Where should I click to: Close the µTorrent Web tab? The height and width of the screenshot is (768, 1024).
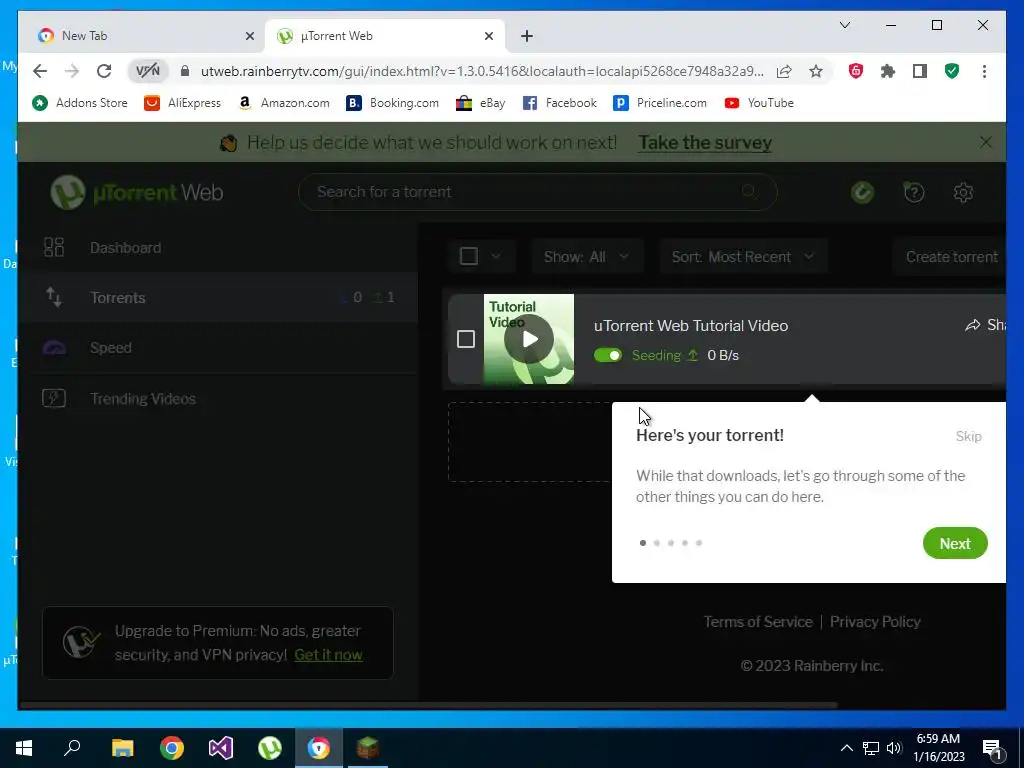[488, 36]
